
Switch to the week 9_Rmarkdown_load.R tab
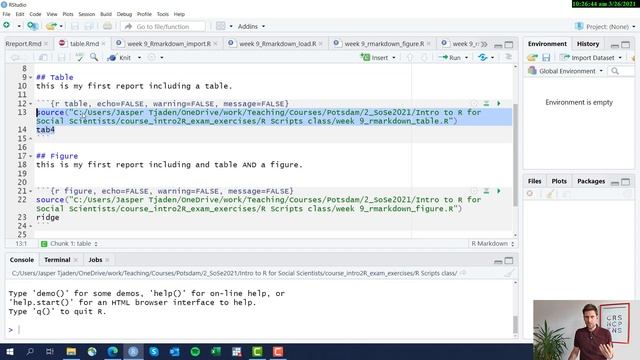pos(278,44)
